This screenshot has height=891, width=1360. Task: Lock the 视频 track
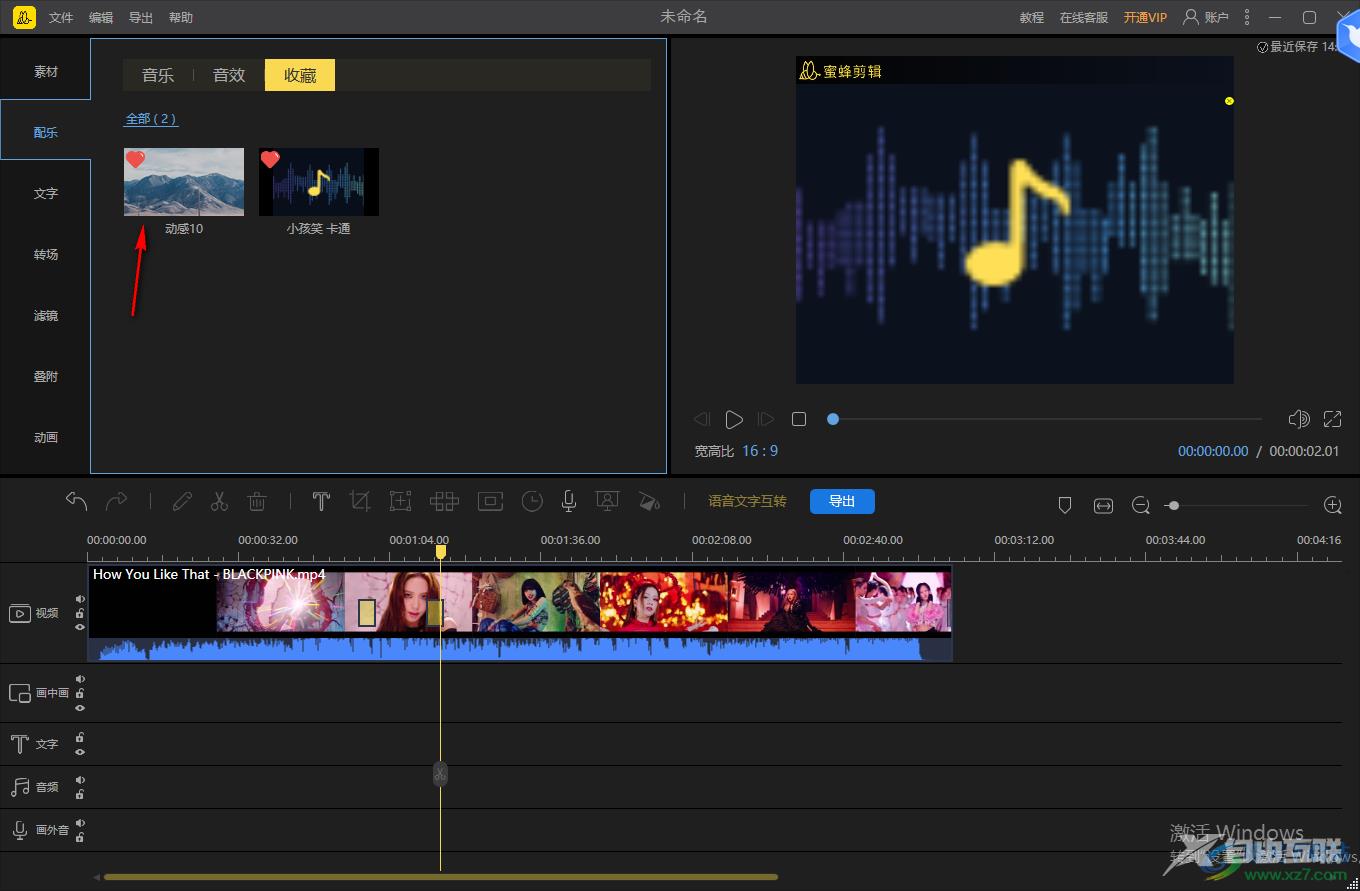pyautogui.click(x=80, y=613)
